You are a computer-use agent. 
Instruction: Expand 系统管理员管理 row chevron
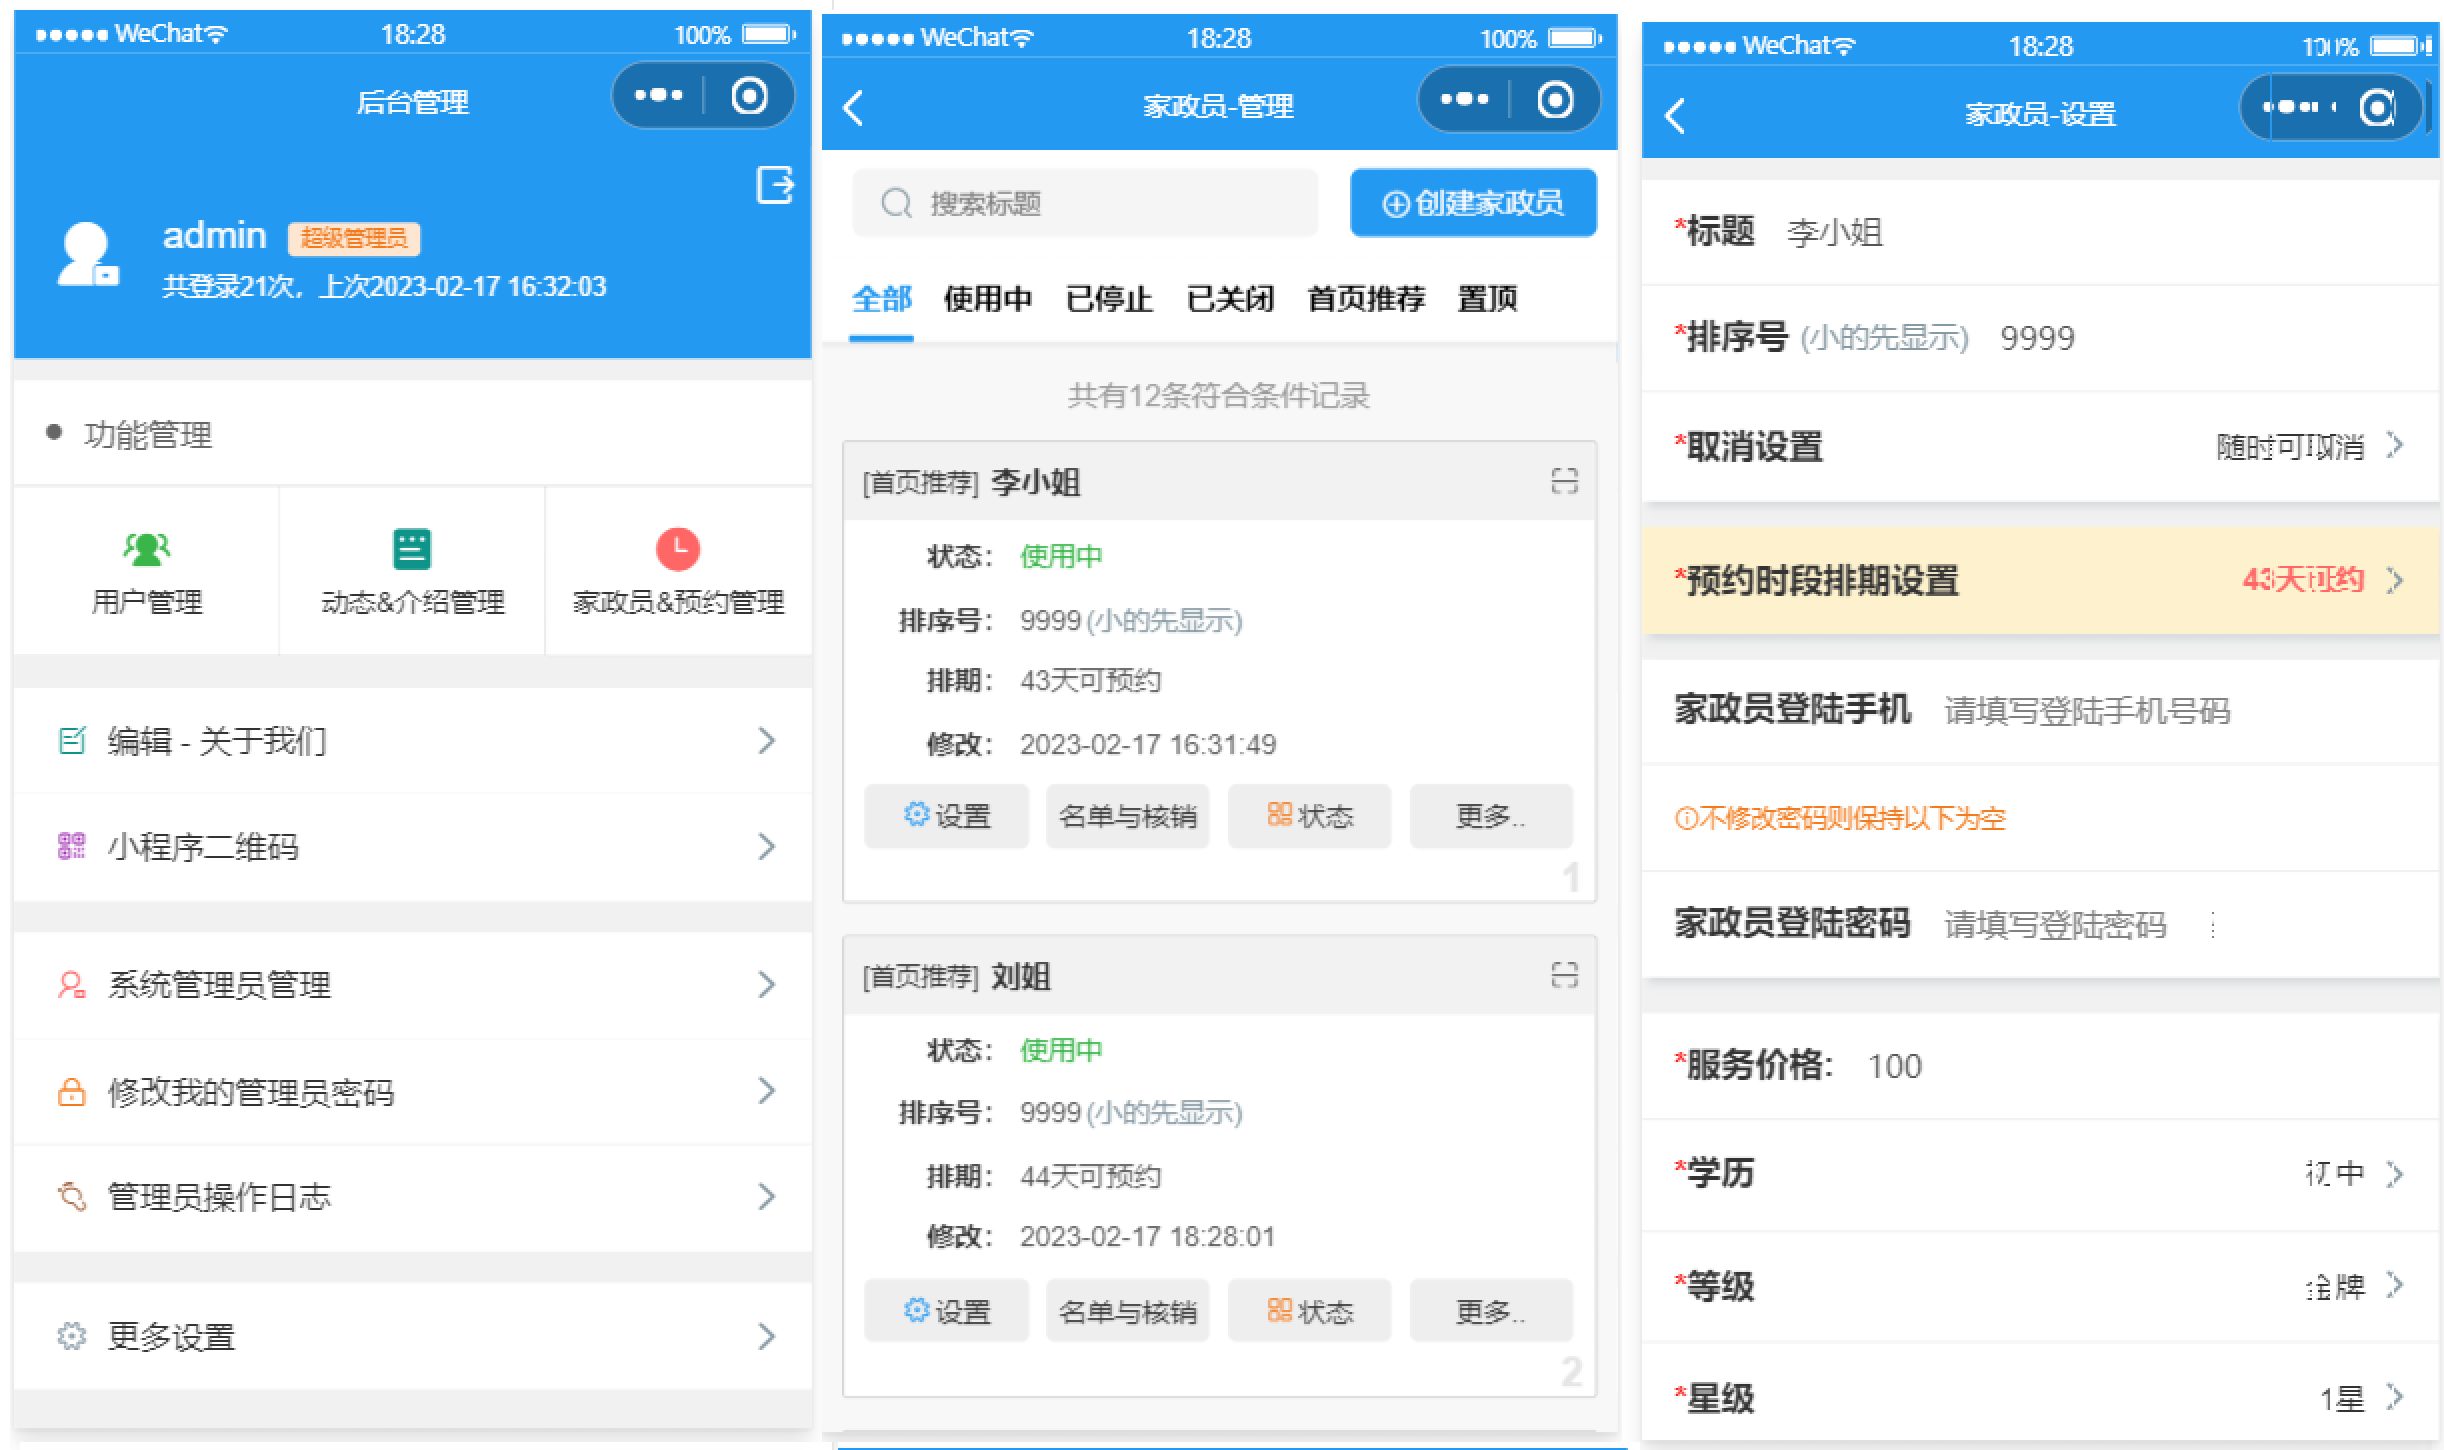pos(766,985)
